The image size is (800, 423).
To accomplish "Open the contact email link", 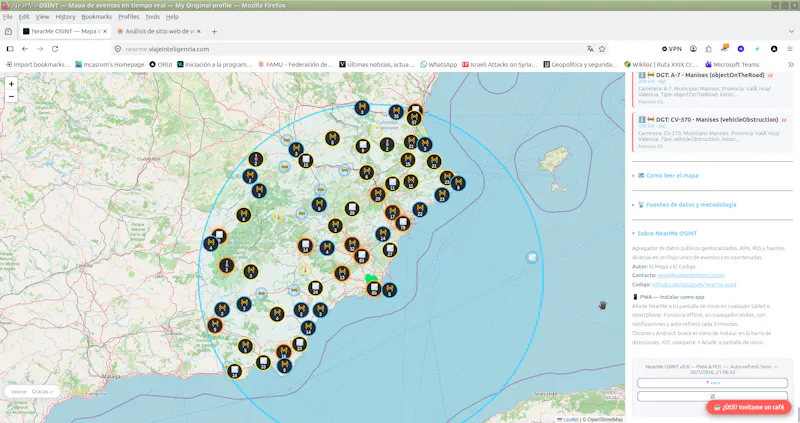I will click(x=691, y=275).
